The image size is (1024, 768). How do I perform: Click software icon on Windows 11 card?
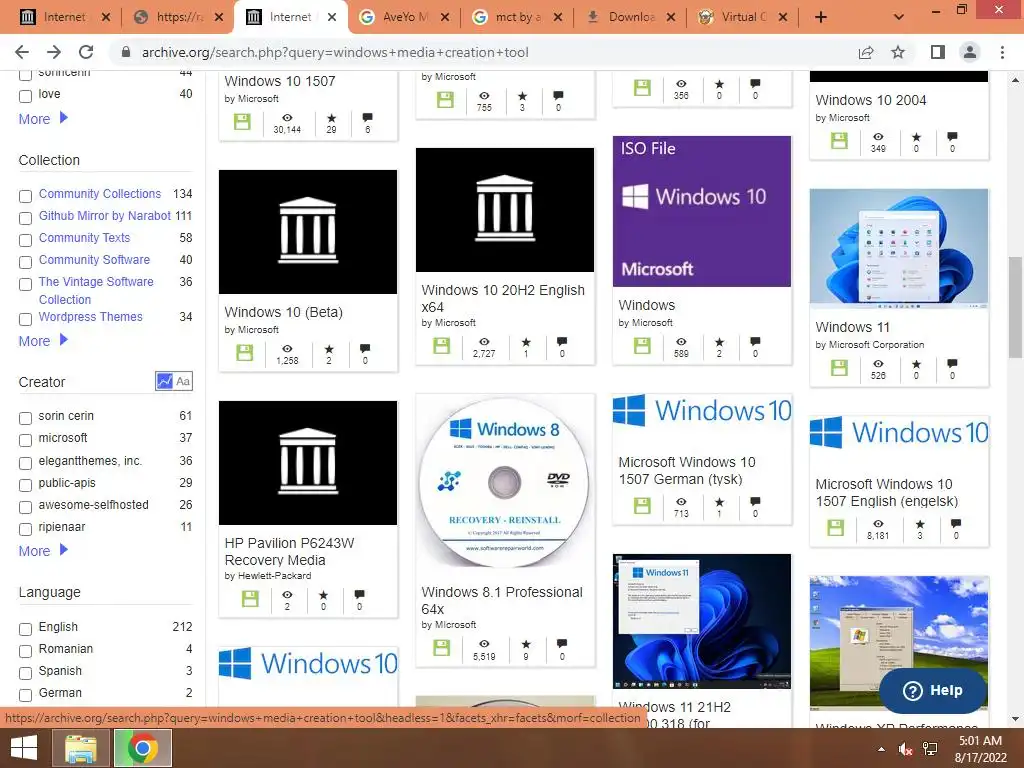tap(839, 368)
